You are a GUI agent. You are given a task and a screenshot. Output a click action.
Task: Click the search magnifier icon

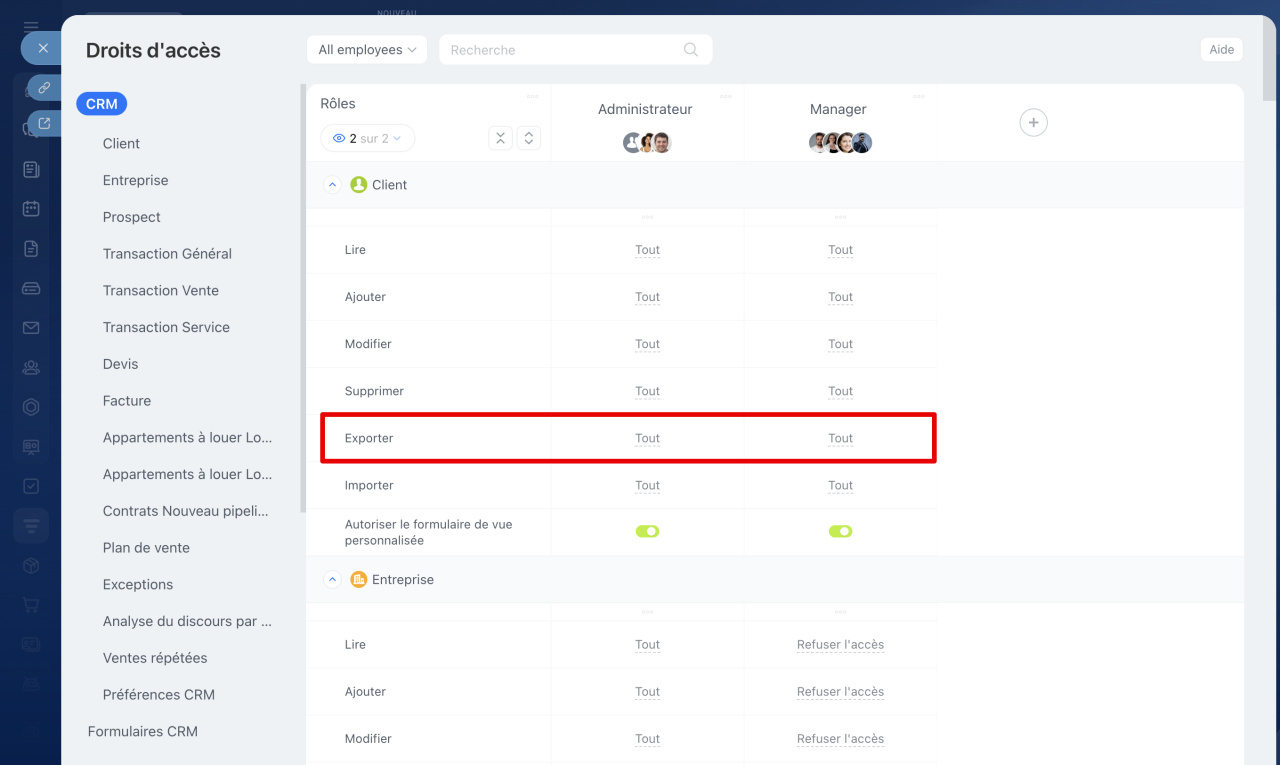coord(691,50)
